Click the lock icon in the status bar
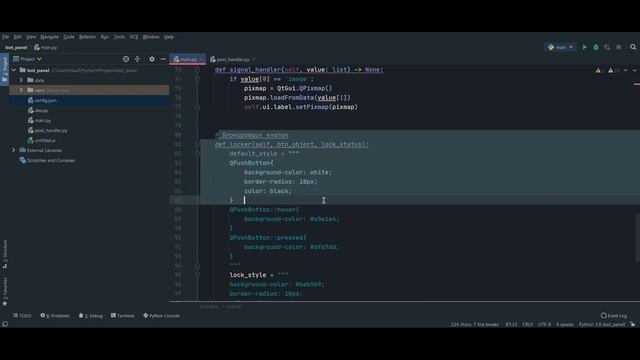This screenshot has width=640, height=360. pos(633,324)
